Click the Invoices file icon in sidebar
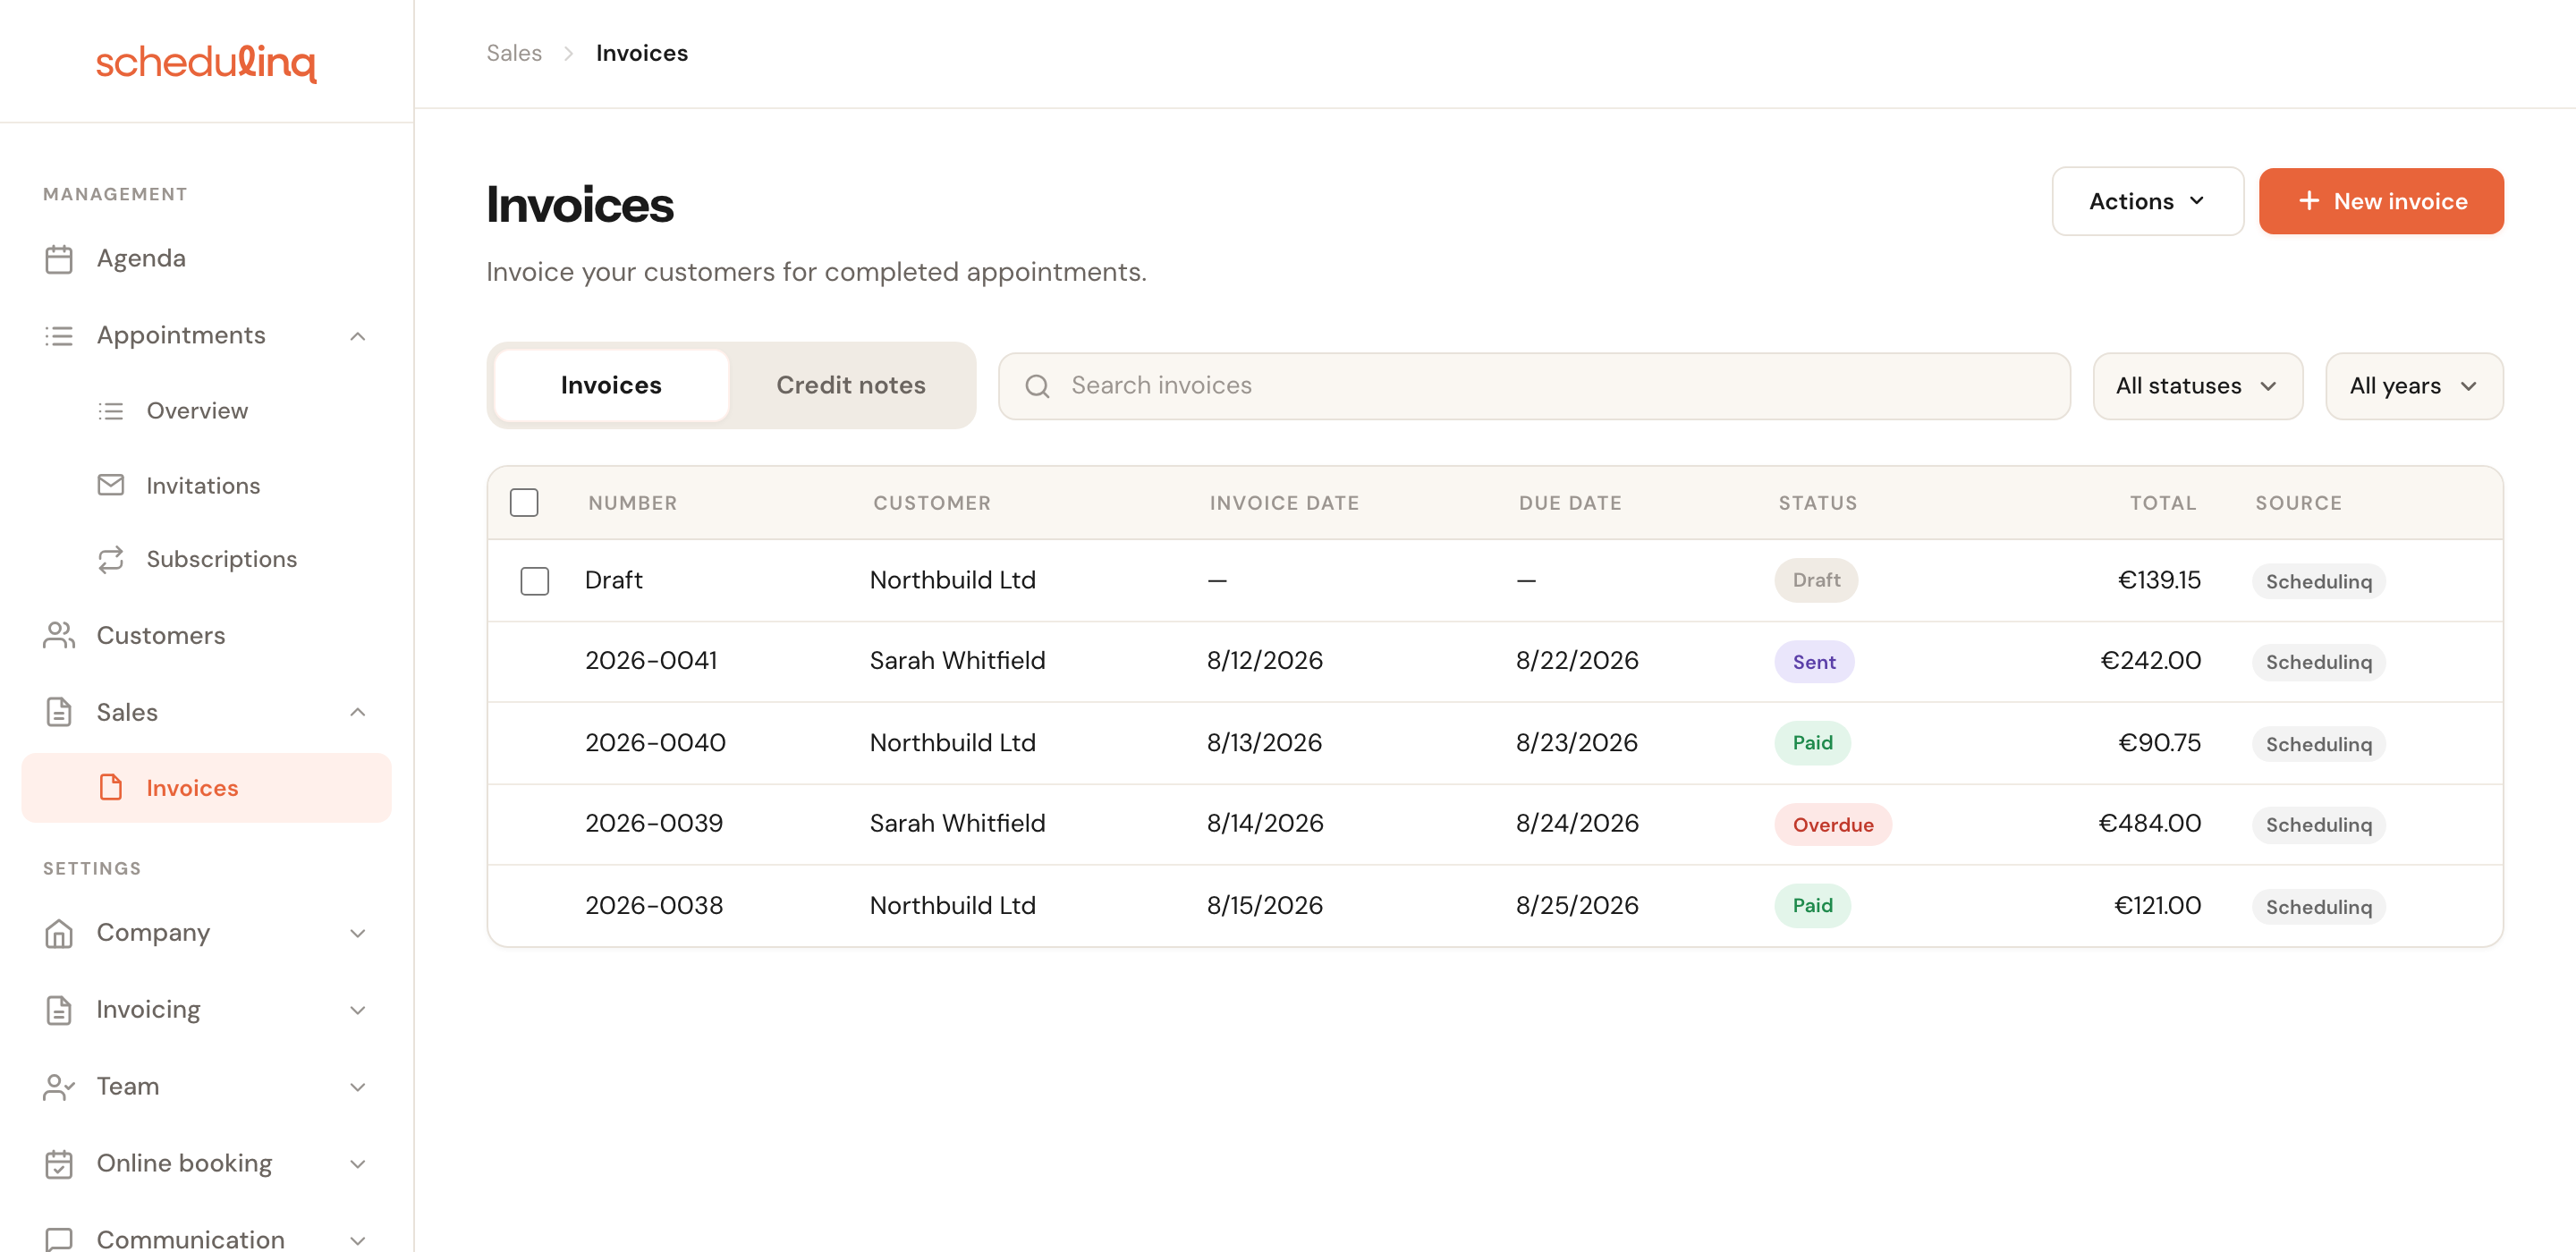 [x=110, y=788]
